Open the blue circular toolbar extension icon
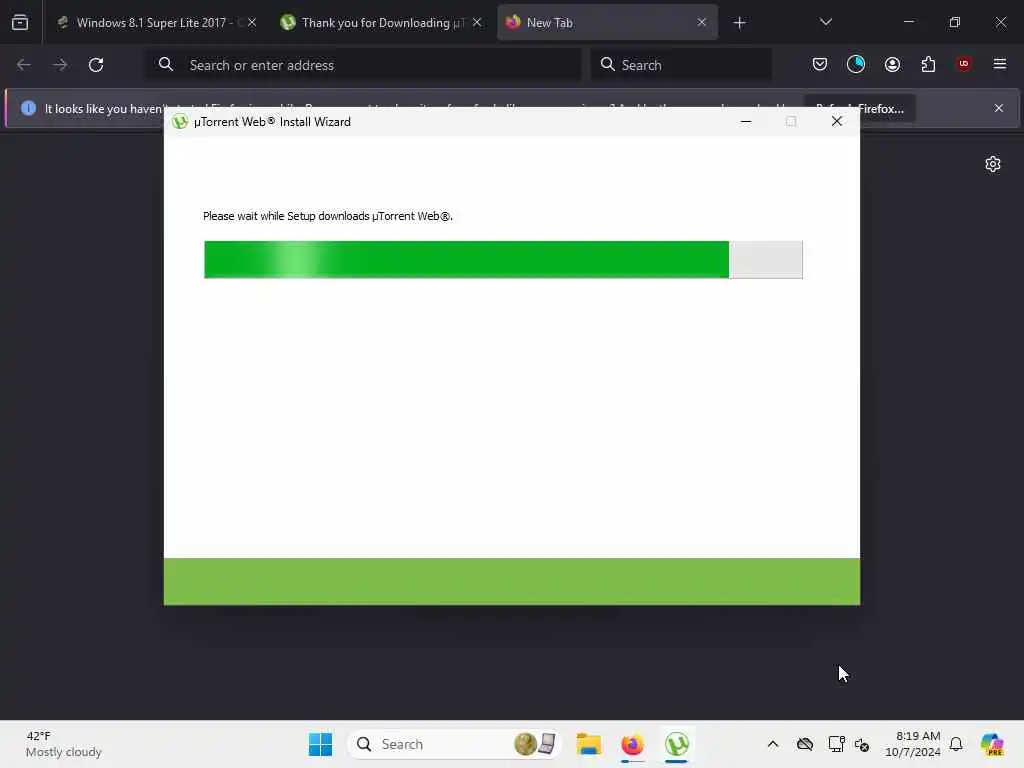The height and width of the screenshot is (768, 1024). pyautogui.click(x=856, y=64)
